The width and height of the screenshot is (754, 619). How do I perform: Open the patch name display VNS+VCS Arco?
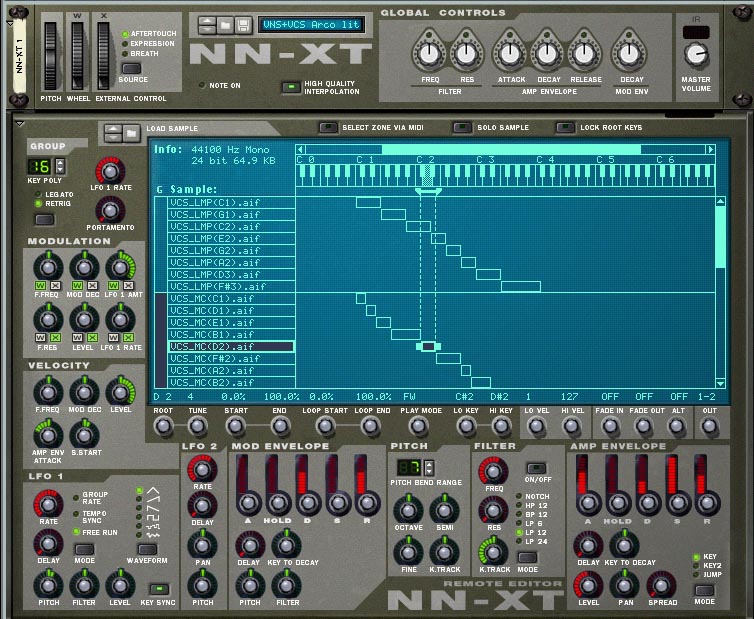coord(311,25)
